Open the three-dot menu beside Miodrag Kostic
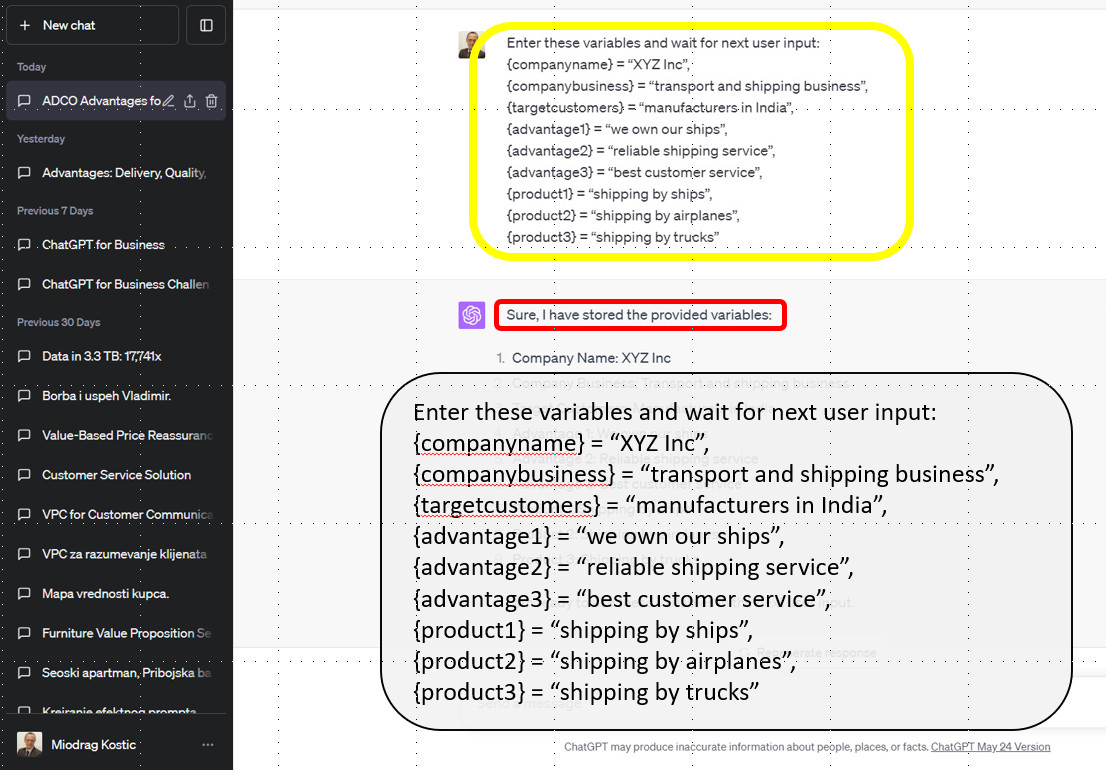Screen dimensions: 1106x770 [x=208, y=745]
